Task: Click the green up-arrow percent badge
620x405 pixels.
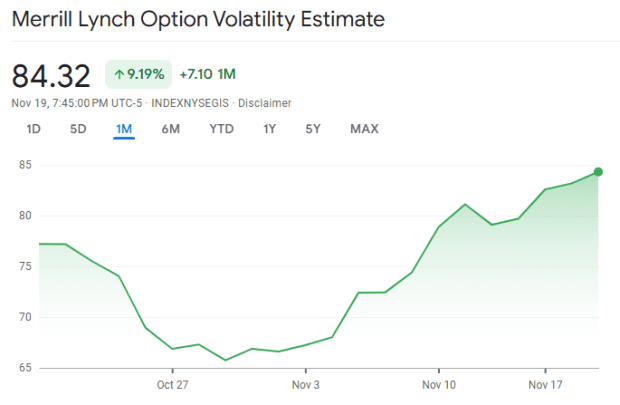Action: tap(137, 74)
